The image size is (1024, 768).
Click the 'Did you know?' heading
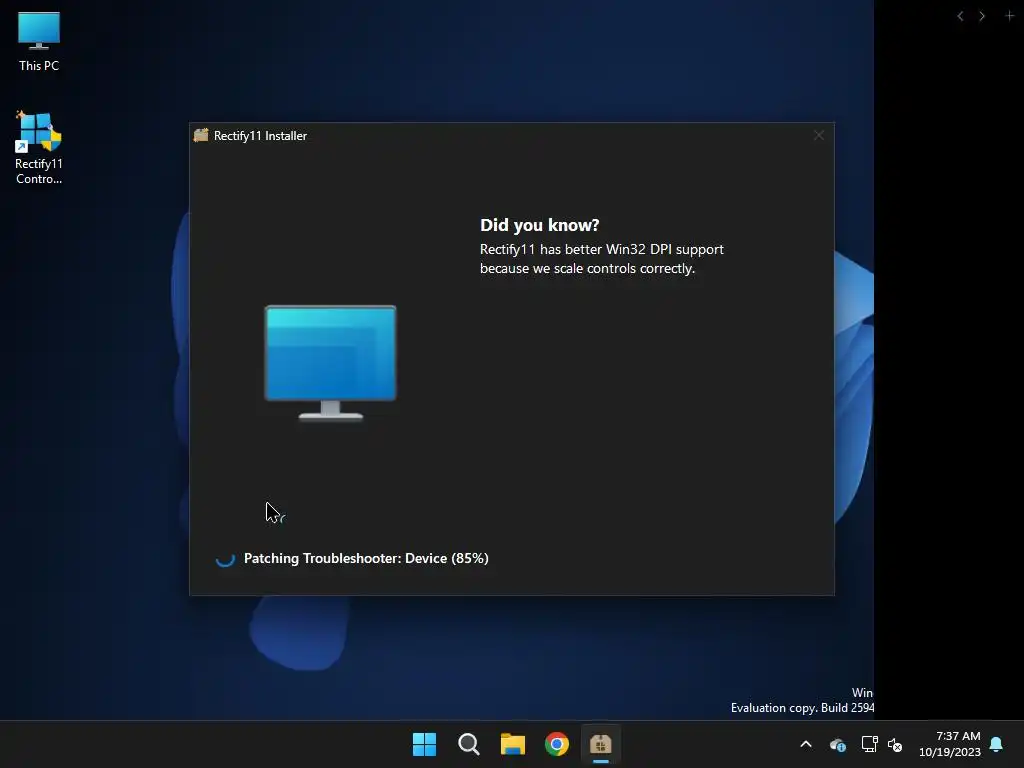(539, 225)
